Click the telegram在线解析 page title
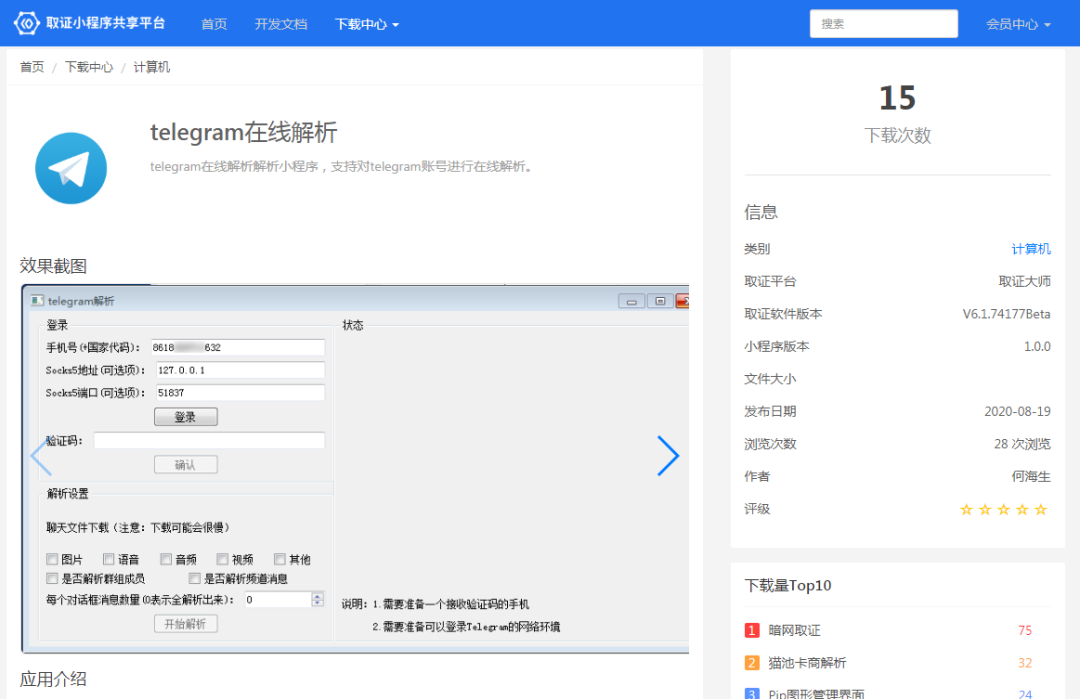Viewport: 1080px width, 699px height. click(x=244, y=132)
